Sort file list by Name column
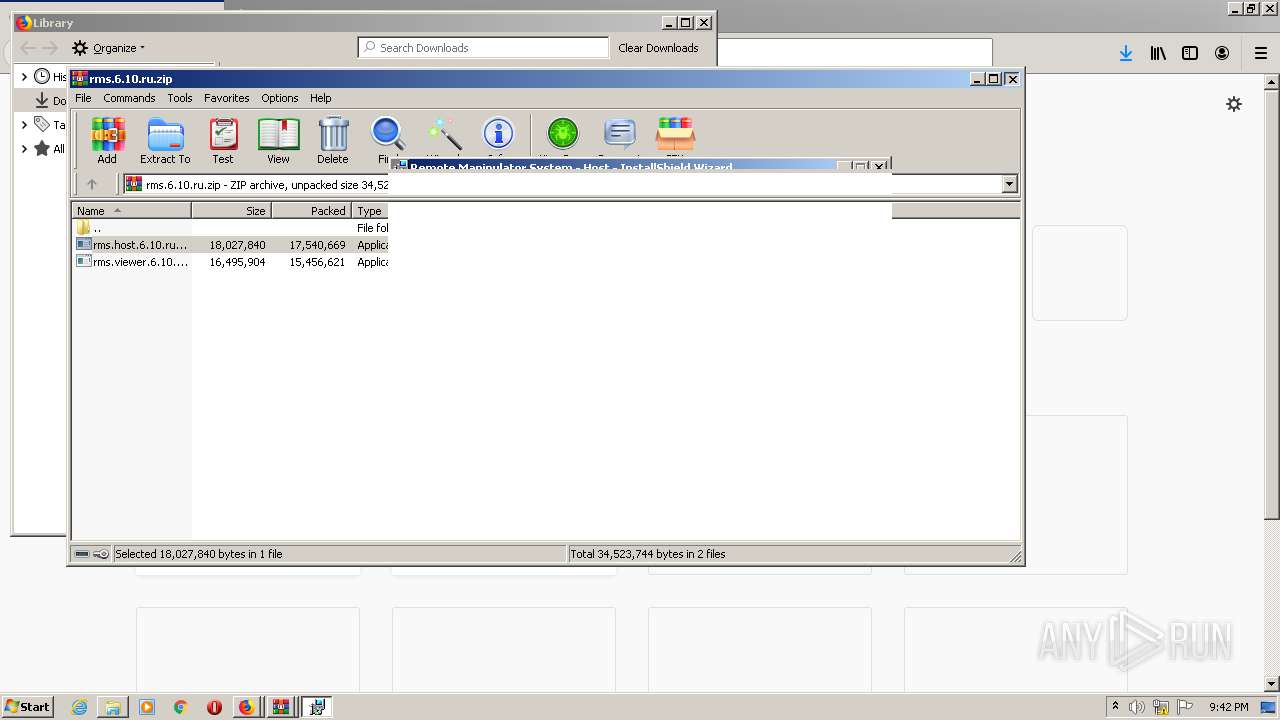Viewport: 1280px width, 720px height. point(131,211)
